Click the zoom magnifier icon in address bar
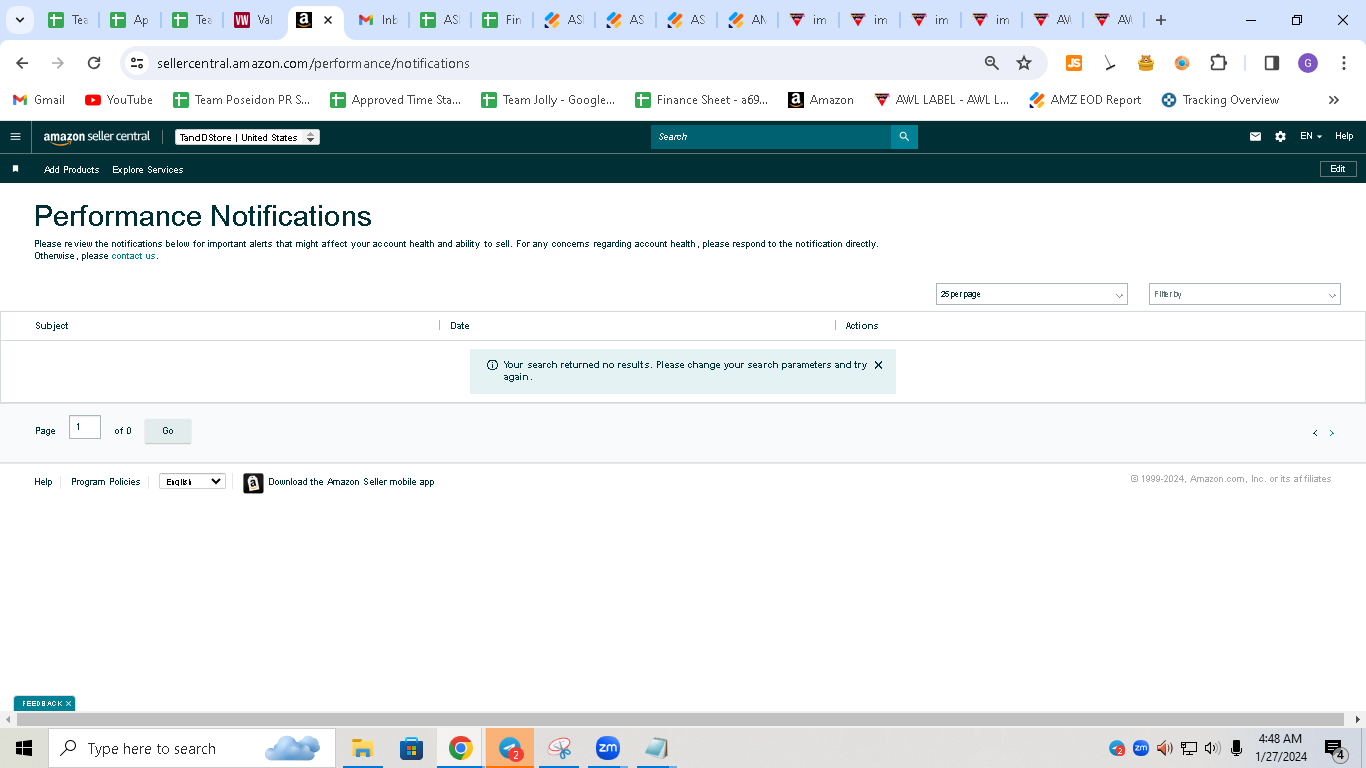1366x768 pixels. point(992,63)
